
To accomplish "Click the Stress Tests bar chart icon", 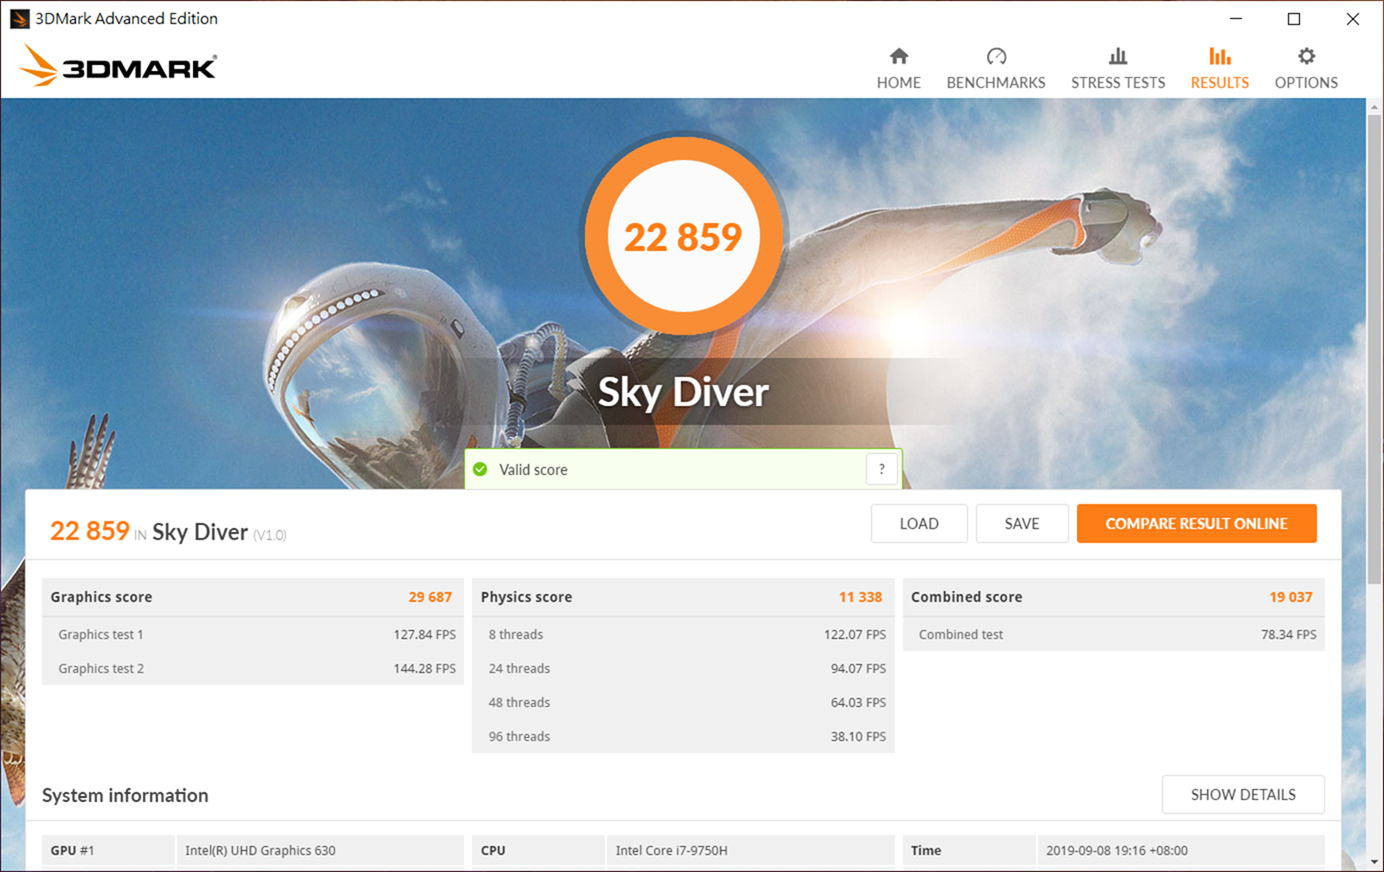I will (1117, 56).
